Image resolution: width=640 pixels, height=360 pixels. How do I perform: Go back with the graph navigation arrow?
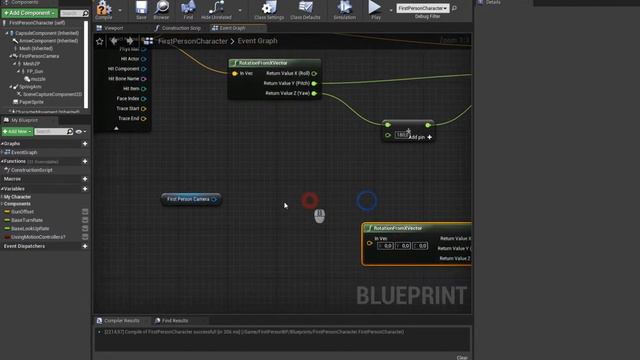pos(114,41)
